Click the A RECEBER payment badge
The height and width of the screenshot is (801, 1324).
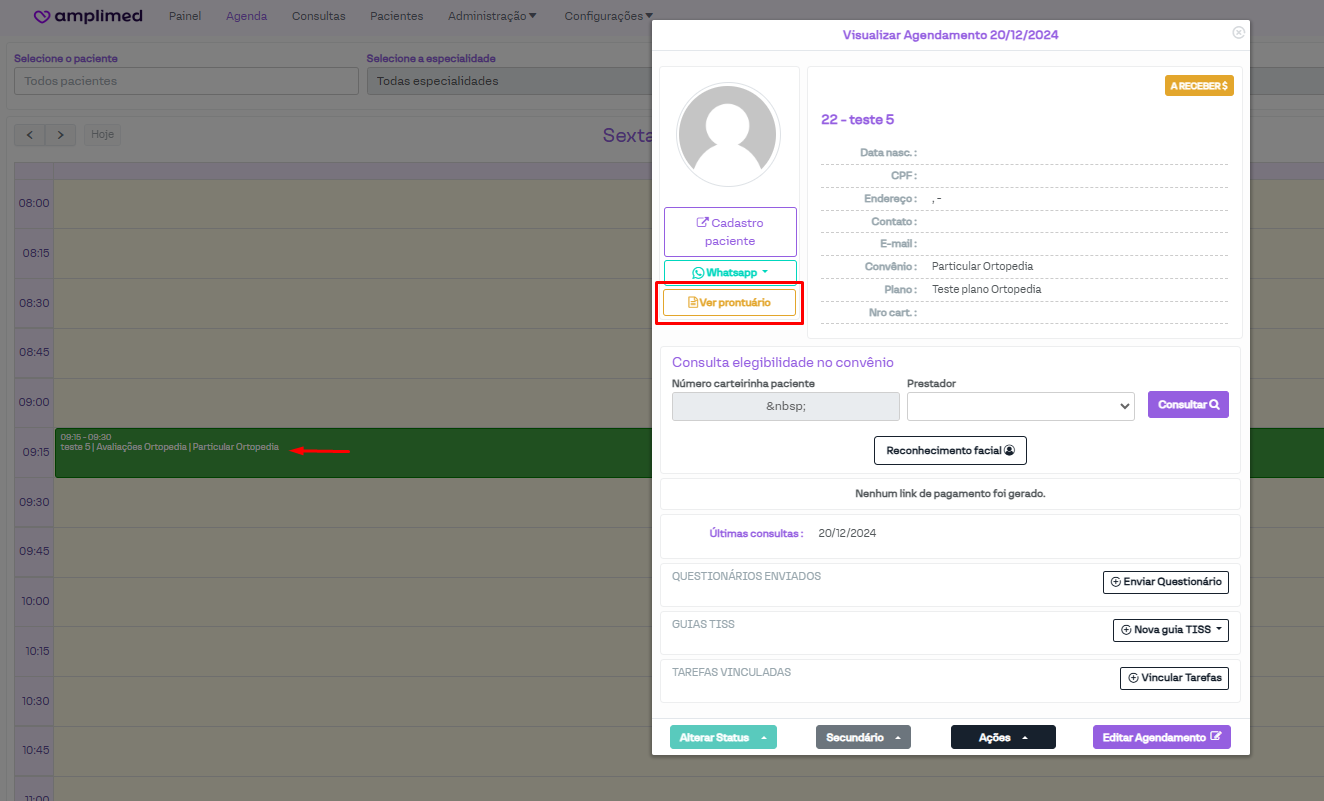click(x=1199, y=86)
